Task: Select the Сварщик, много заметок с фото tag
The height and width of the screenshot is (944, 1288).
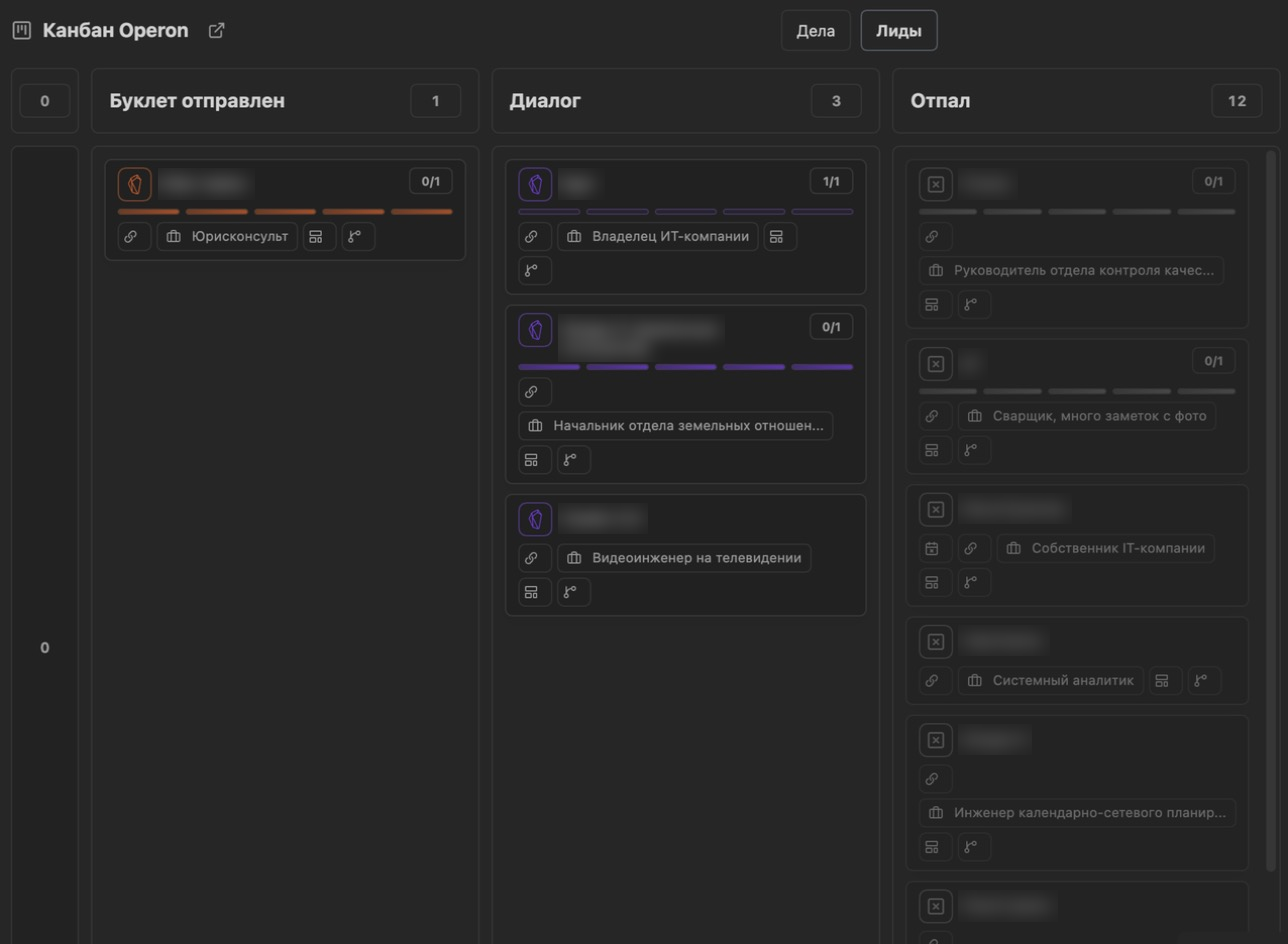Action: [x=1087, y=416]
